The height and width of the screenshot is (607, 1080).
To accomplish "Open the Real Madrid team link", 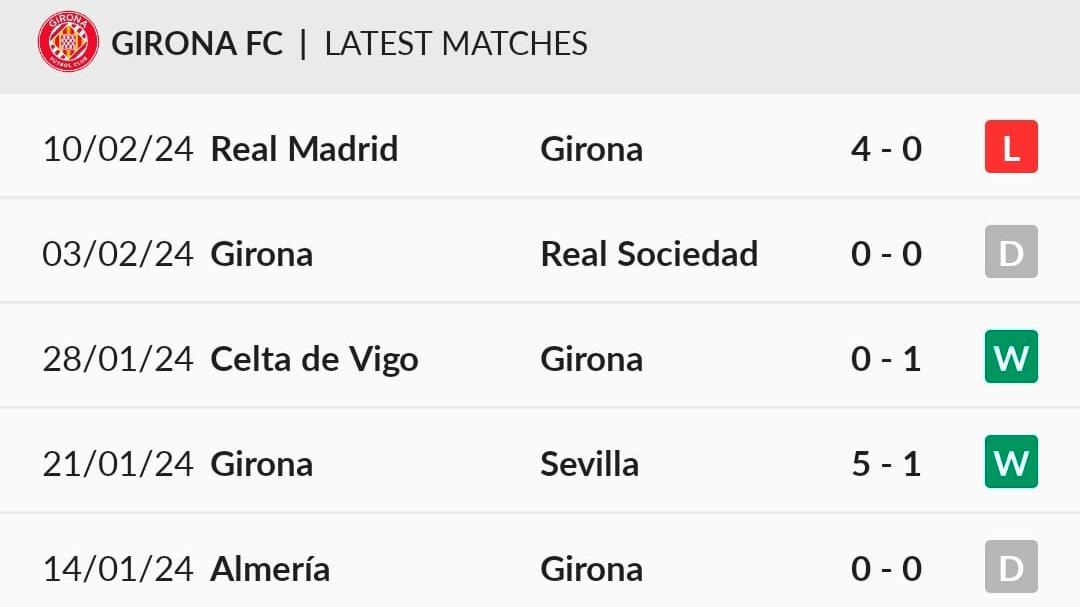I will click(304, 149).
